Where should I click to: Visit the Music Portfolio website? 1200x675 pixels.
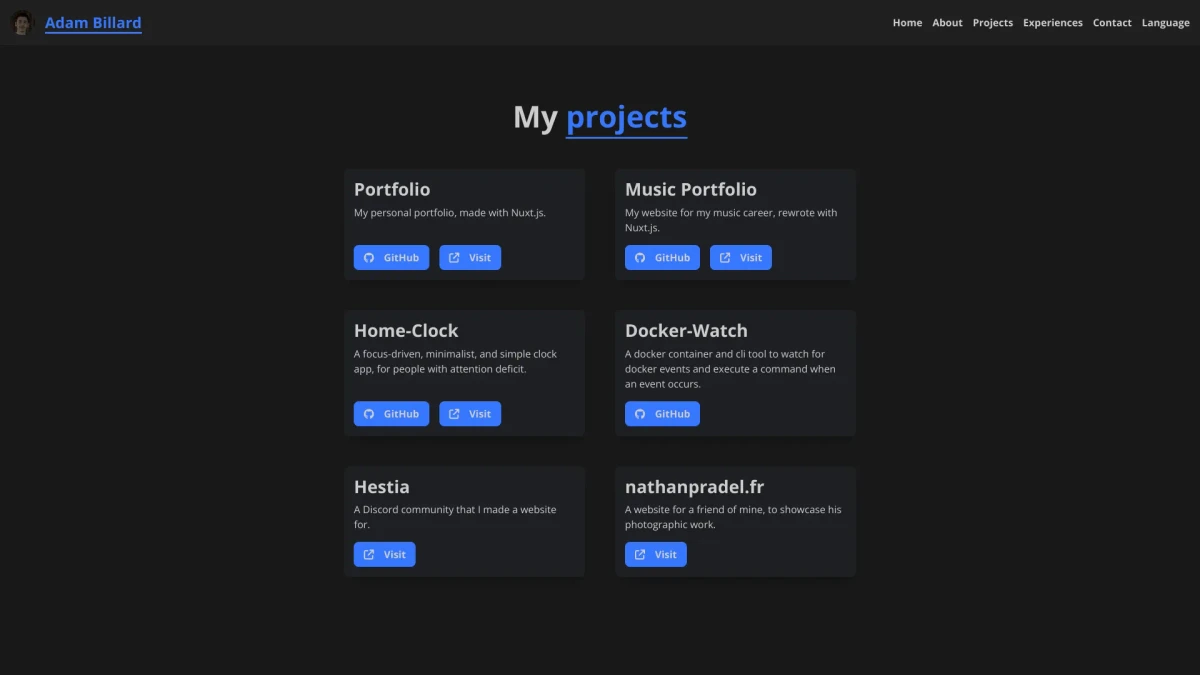(741, 258)
